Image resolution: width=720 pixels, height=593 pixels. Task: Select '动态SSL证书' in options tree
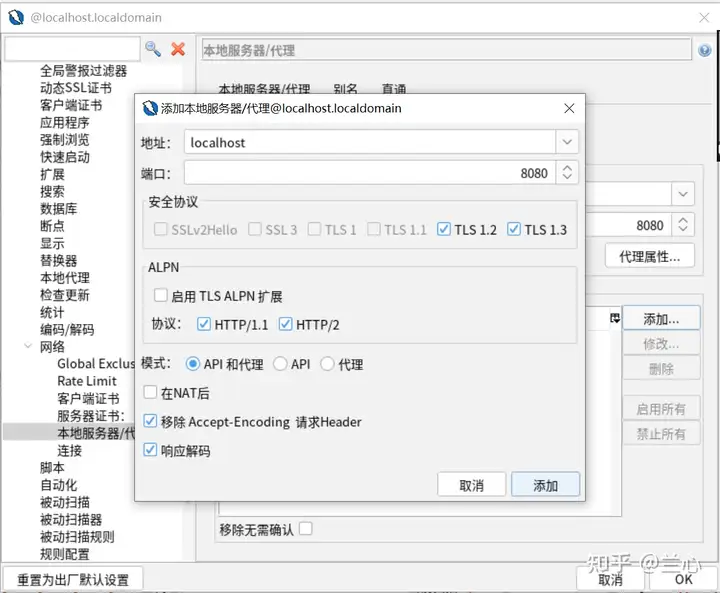(x=76, y=88)
